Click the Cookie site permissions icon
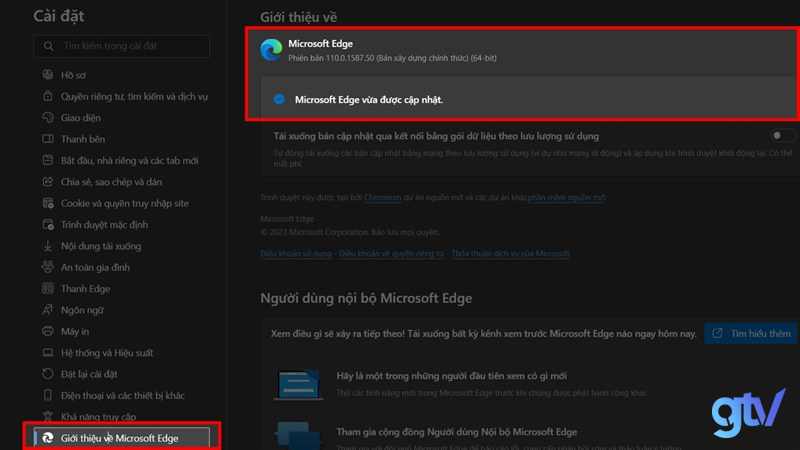The width and height of the screenshot is (800, 450). click(x=47, y=203)
